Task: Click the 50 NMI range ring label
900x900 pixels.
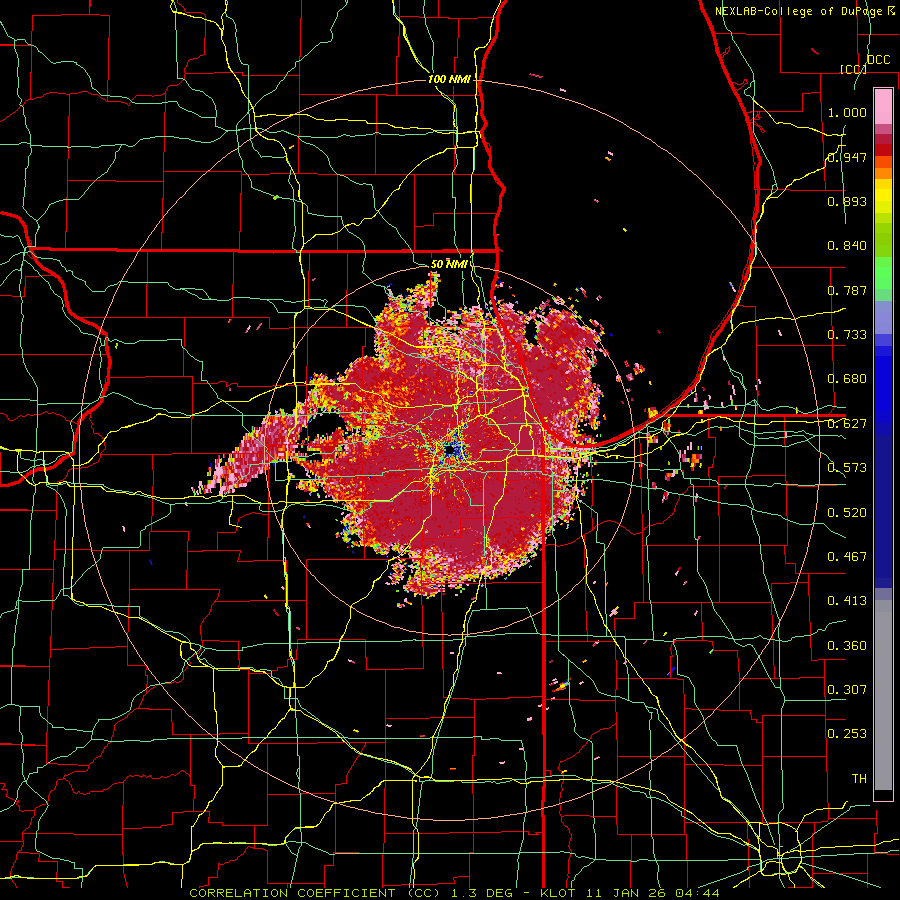Action: click(449, 264)
